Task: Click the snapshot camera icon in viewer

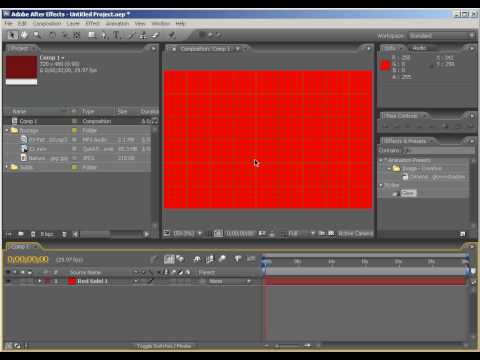Action: point(262,234)
